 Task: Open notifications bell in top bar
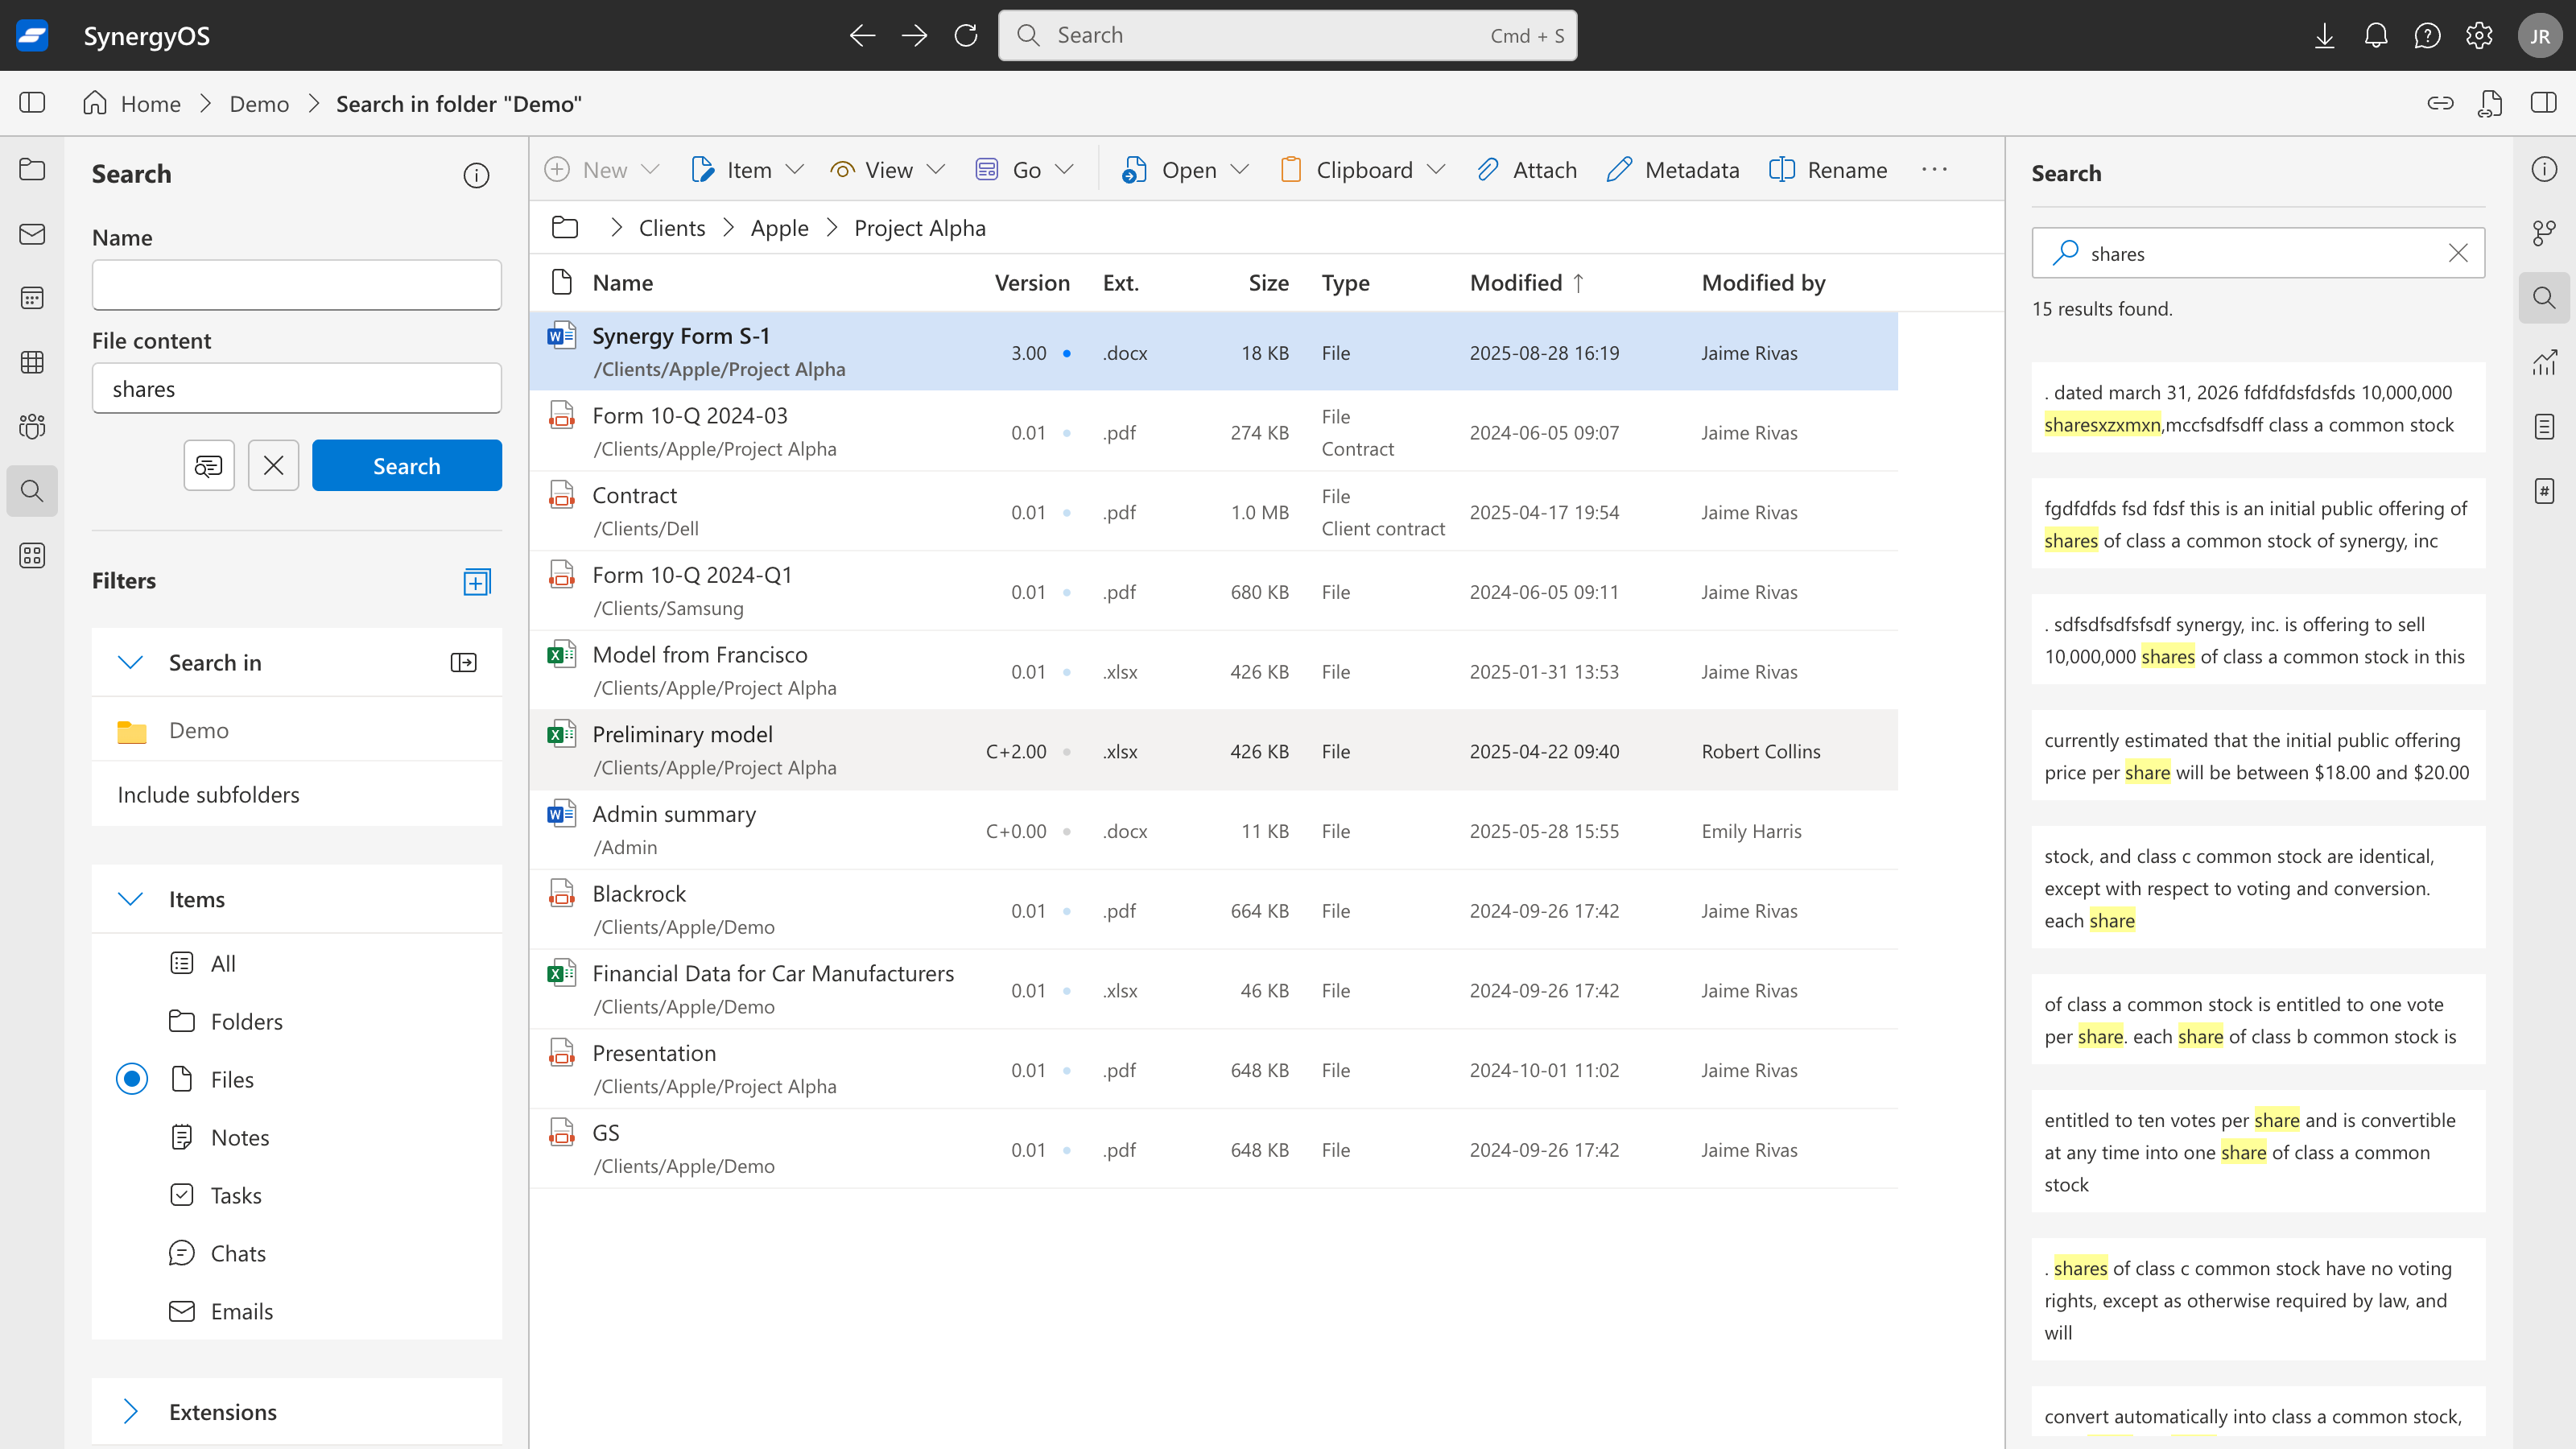(x=2375, y=36)
